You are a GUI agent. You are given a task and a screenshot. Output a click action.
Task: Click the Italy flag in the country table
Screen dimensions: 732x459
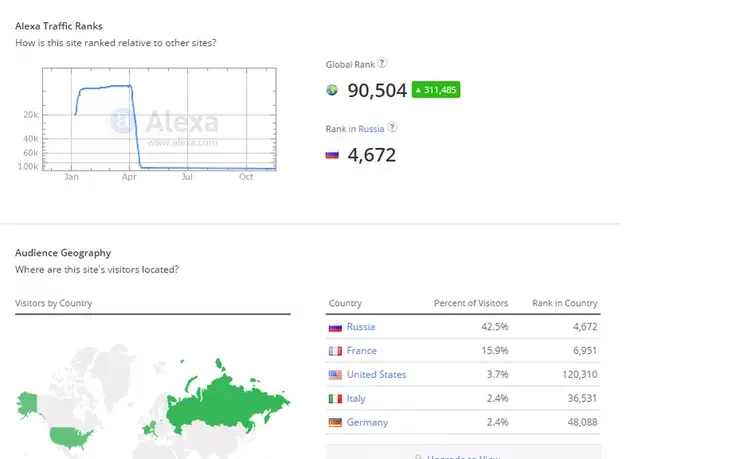click(335, 399)
